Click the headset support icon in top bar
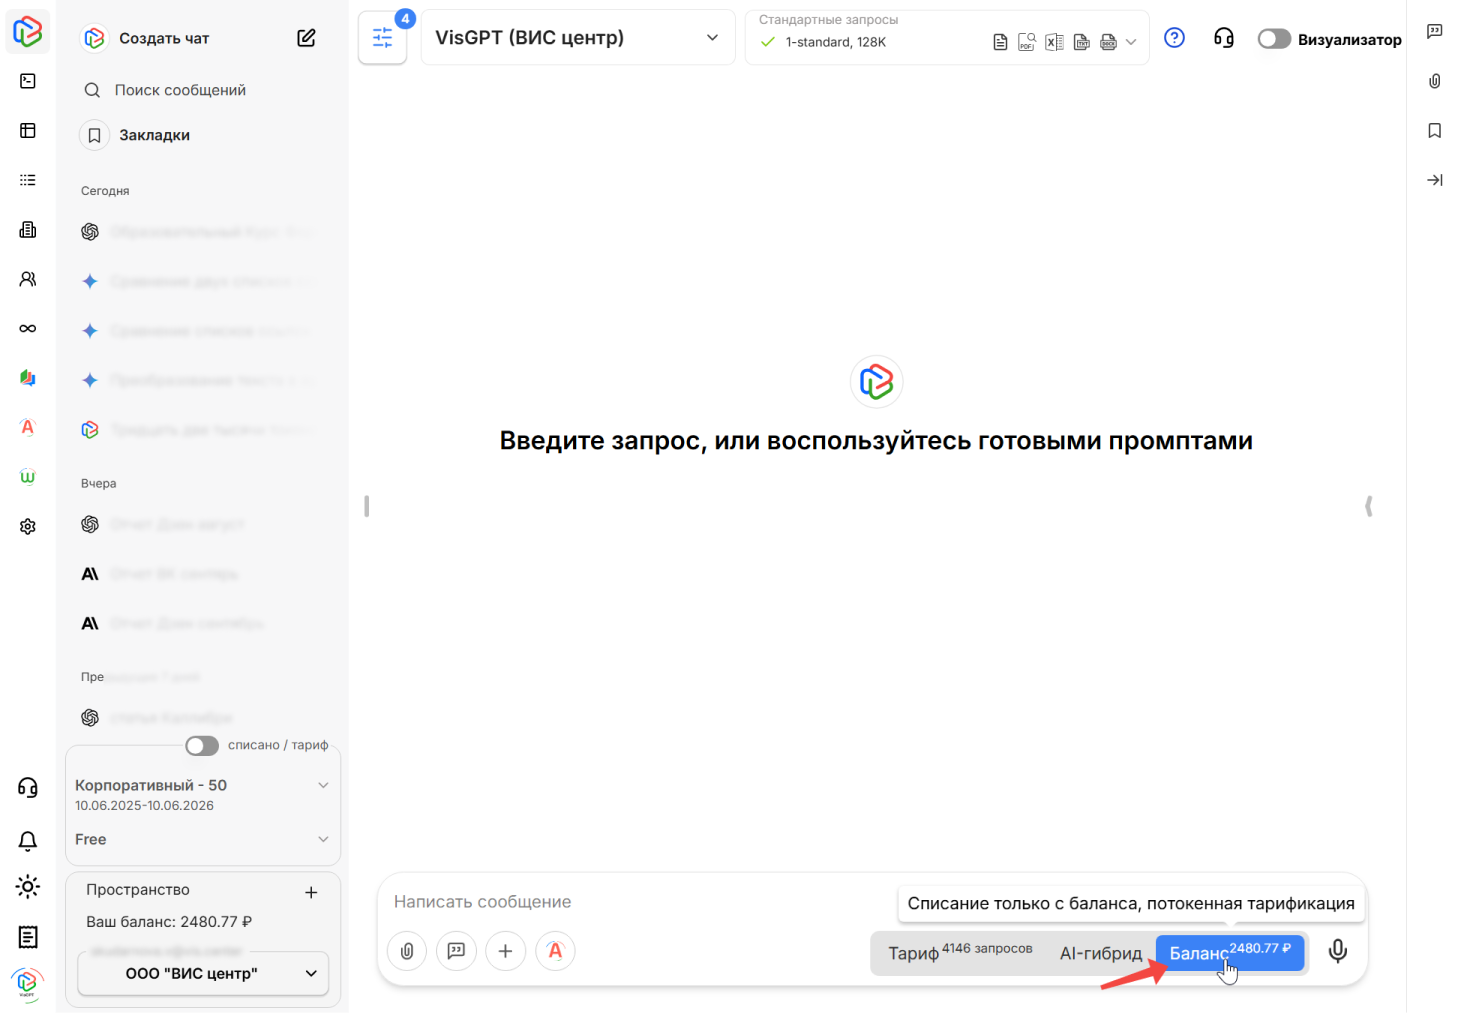The height and width of the screenshot is (1013, 1463). 1223,38
